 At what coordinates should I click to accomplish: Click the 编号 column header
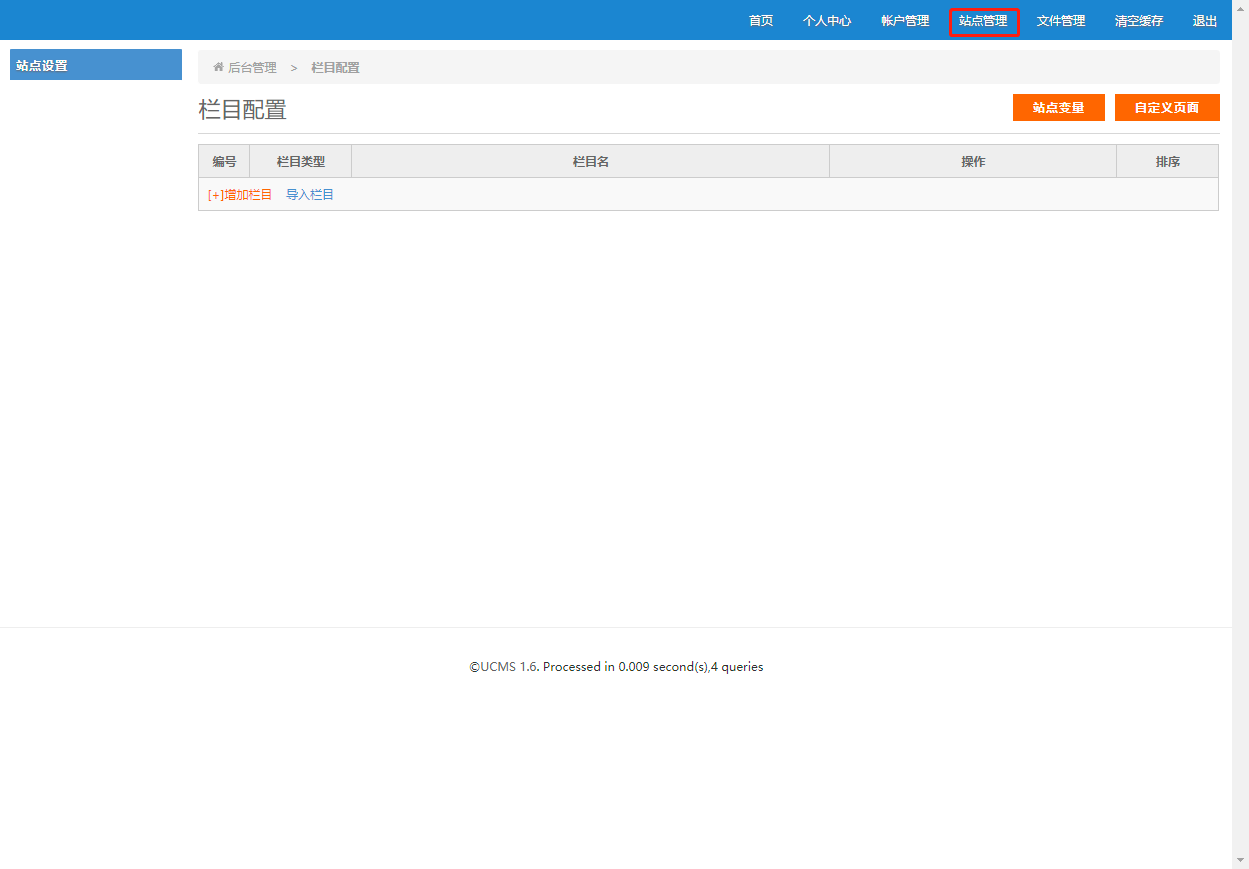(x=224, y=161)
